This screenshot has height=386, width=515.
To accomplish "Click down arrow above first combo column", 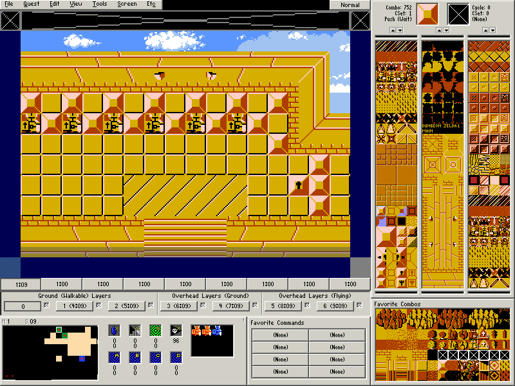I will (400, 30).
